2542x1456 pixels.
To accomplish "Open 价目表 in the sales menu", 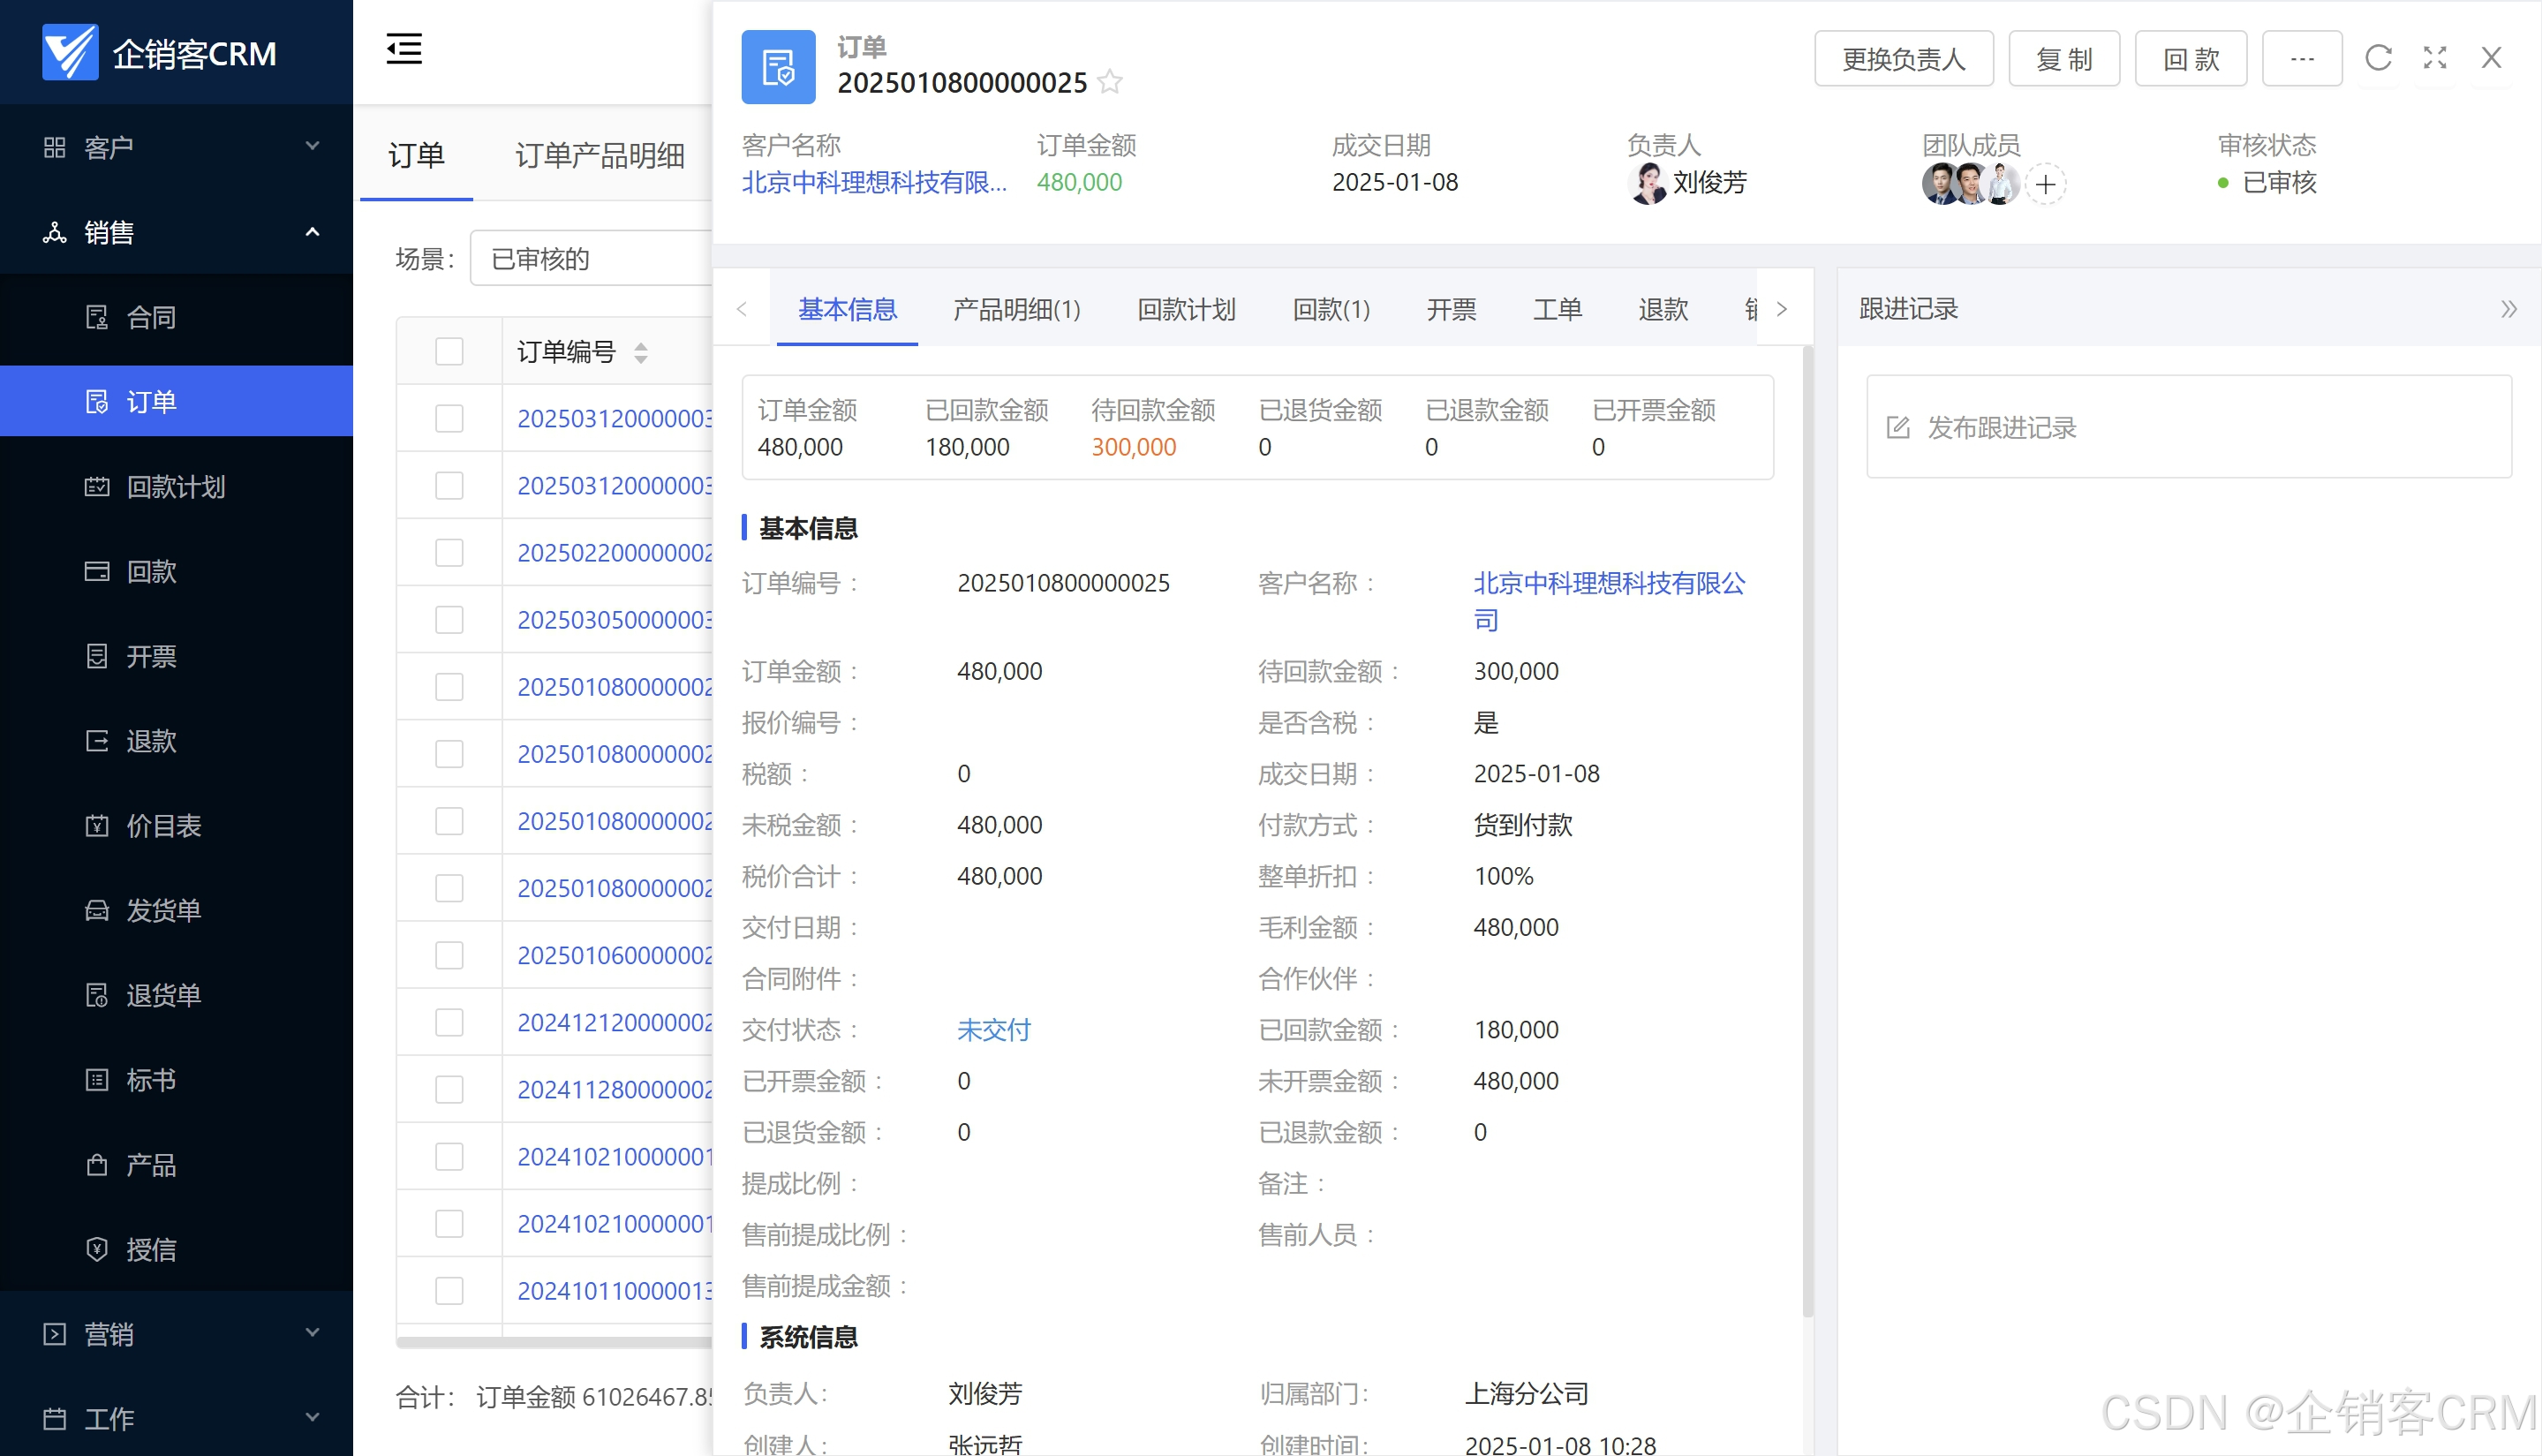I will (x=163, y=825).
